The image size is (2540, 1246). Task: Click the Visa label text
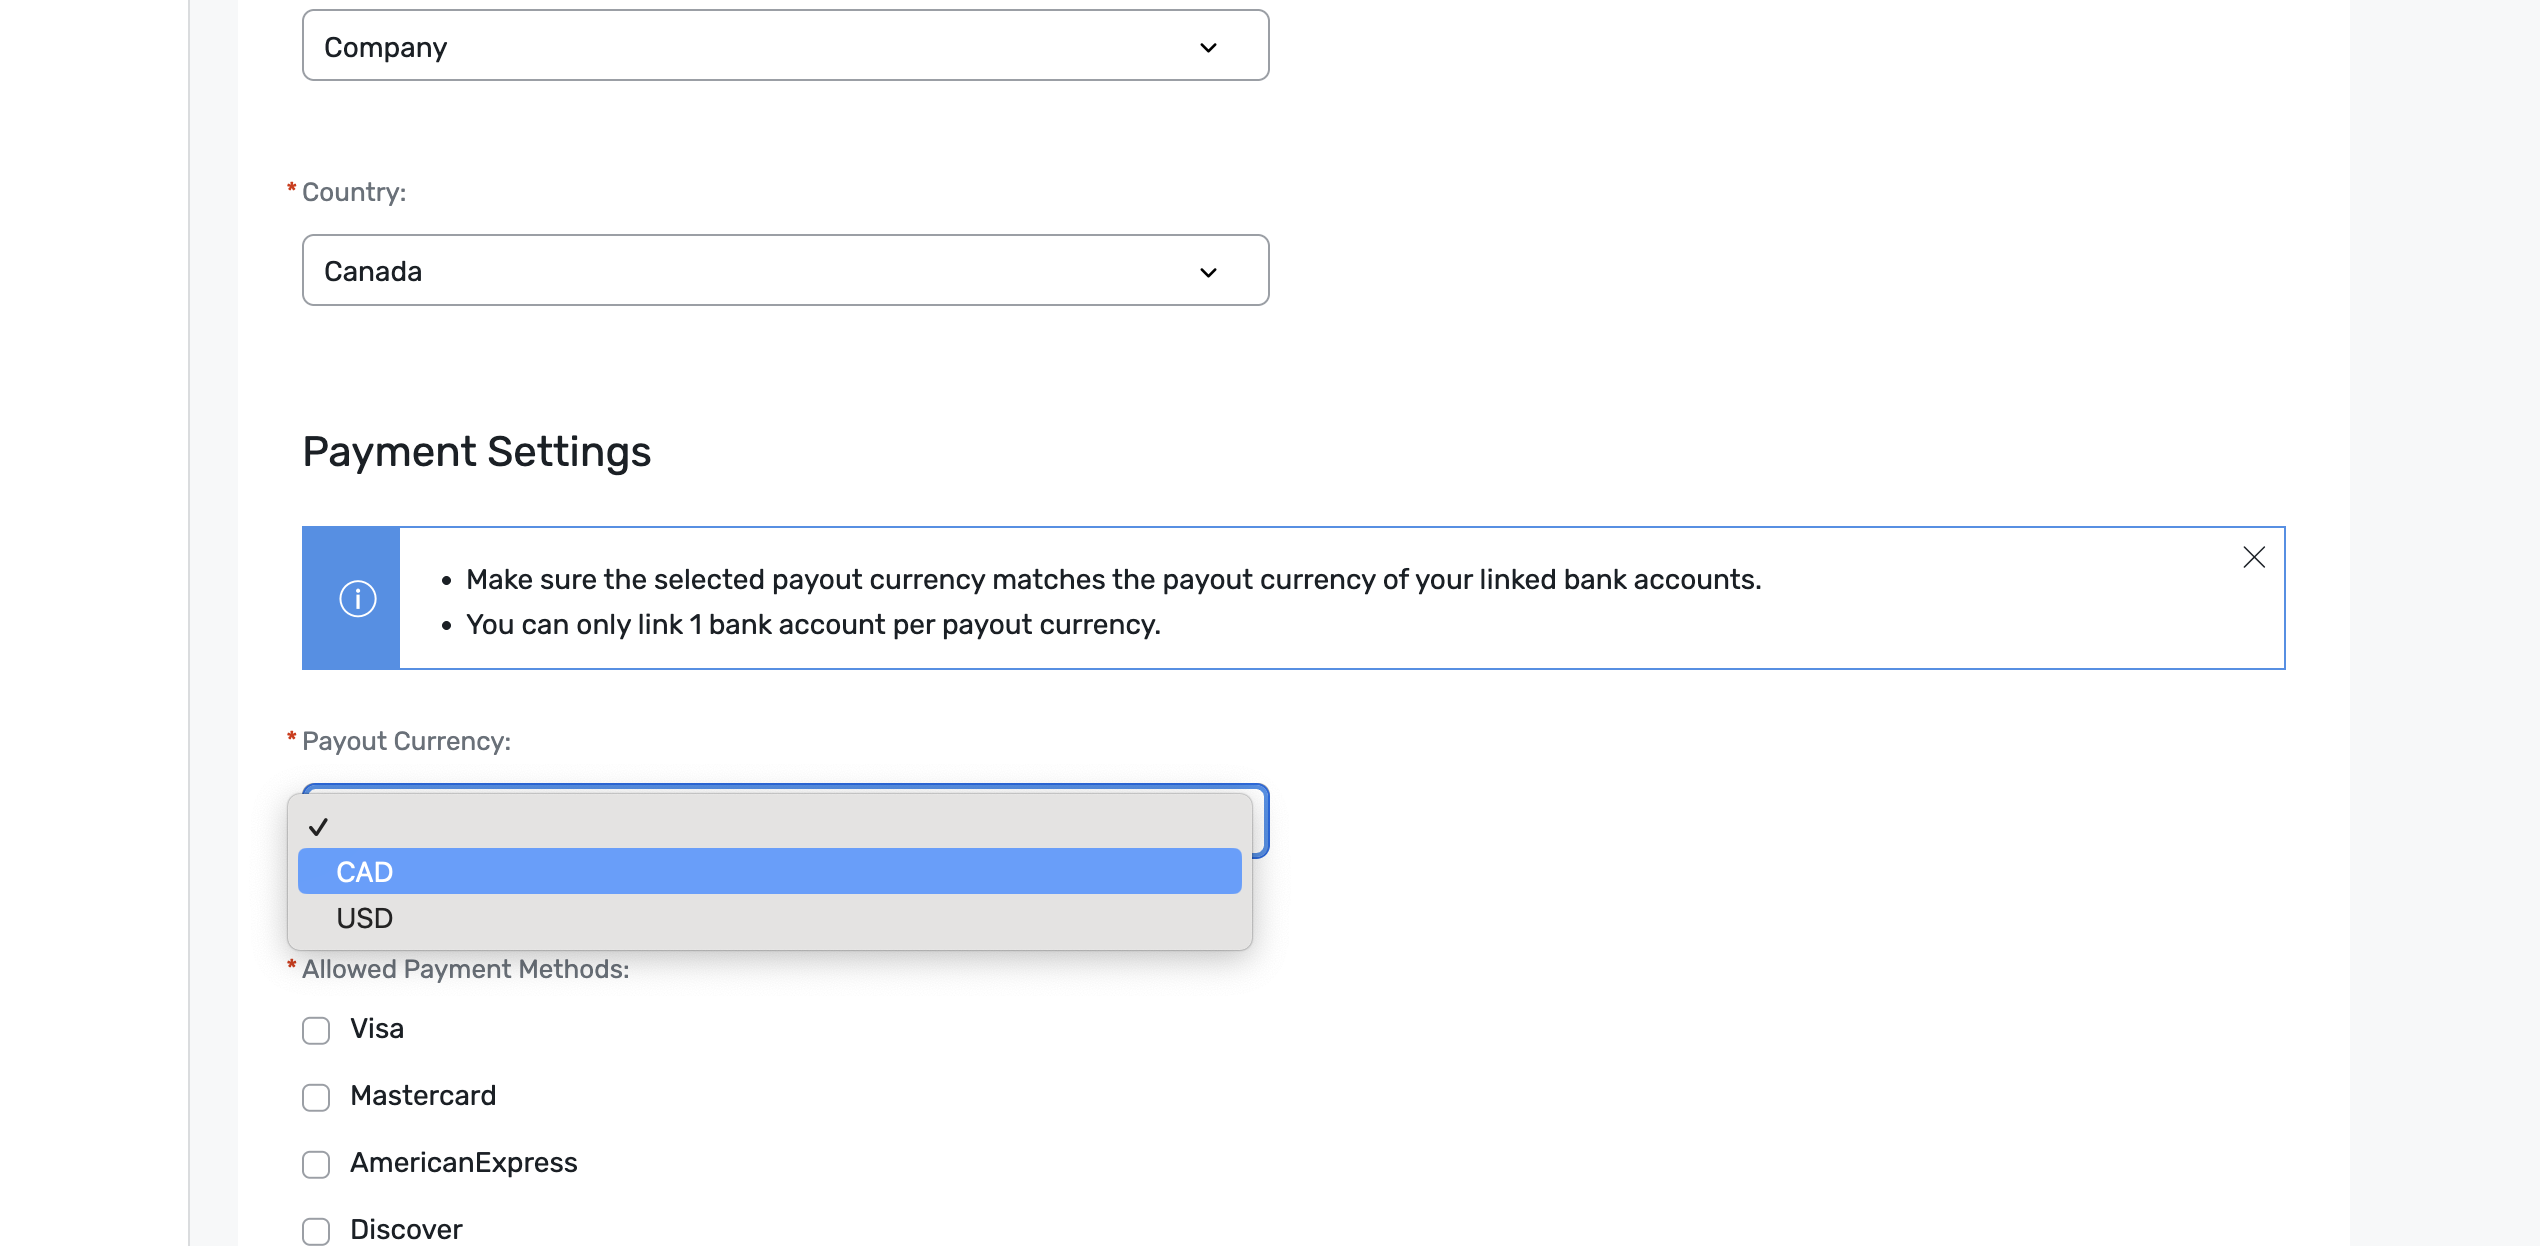tap(377, 1029)
